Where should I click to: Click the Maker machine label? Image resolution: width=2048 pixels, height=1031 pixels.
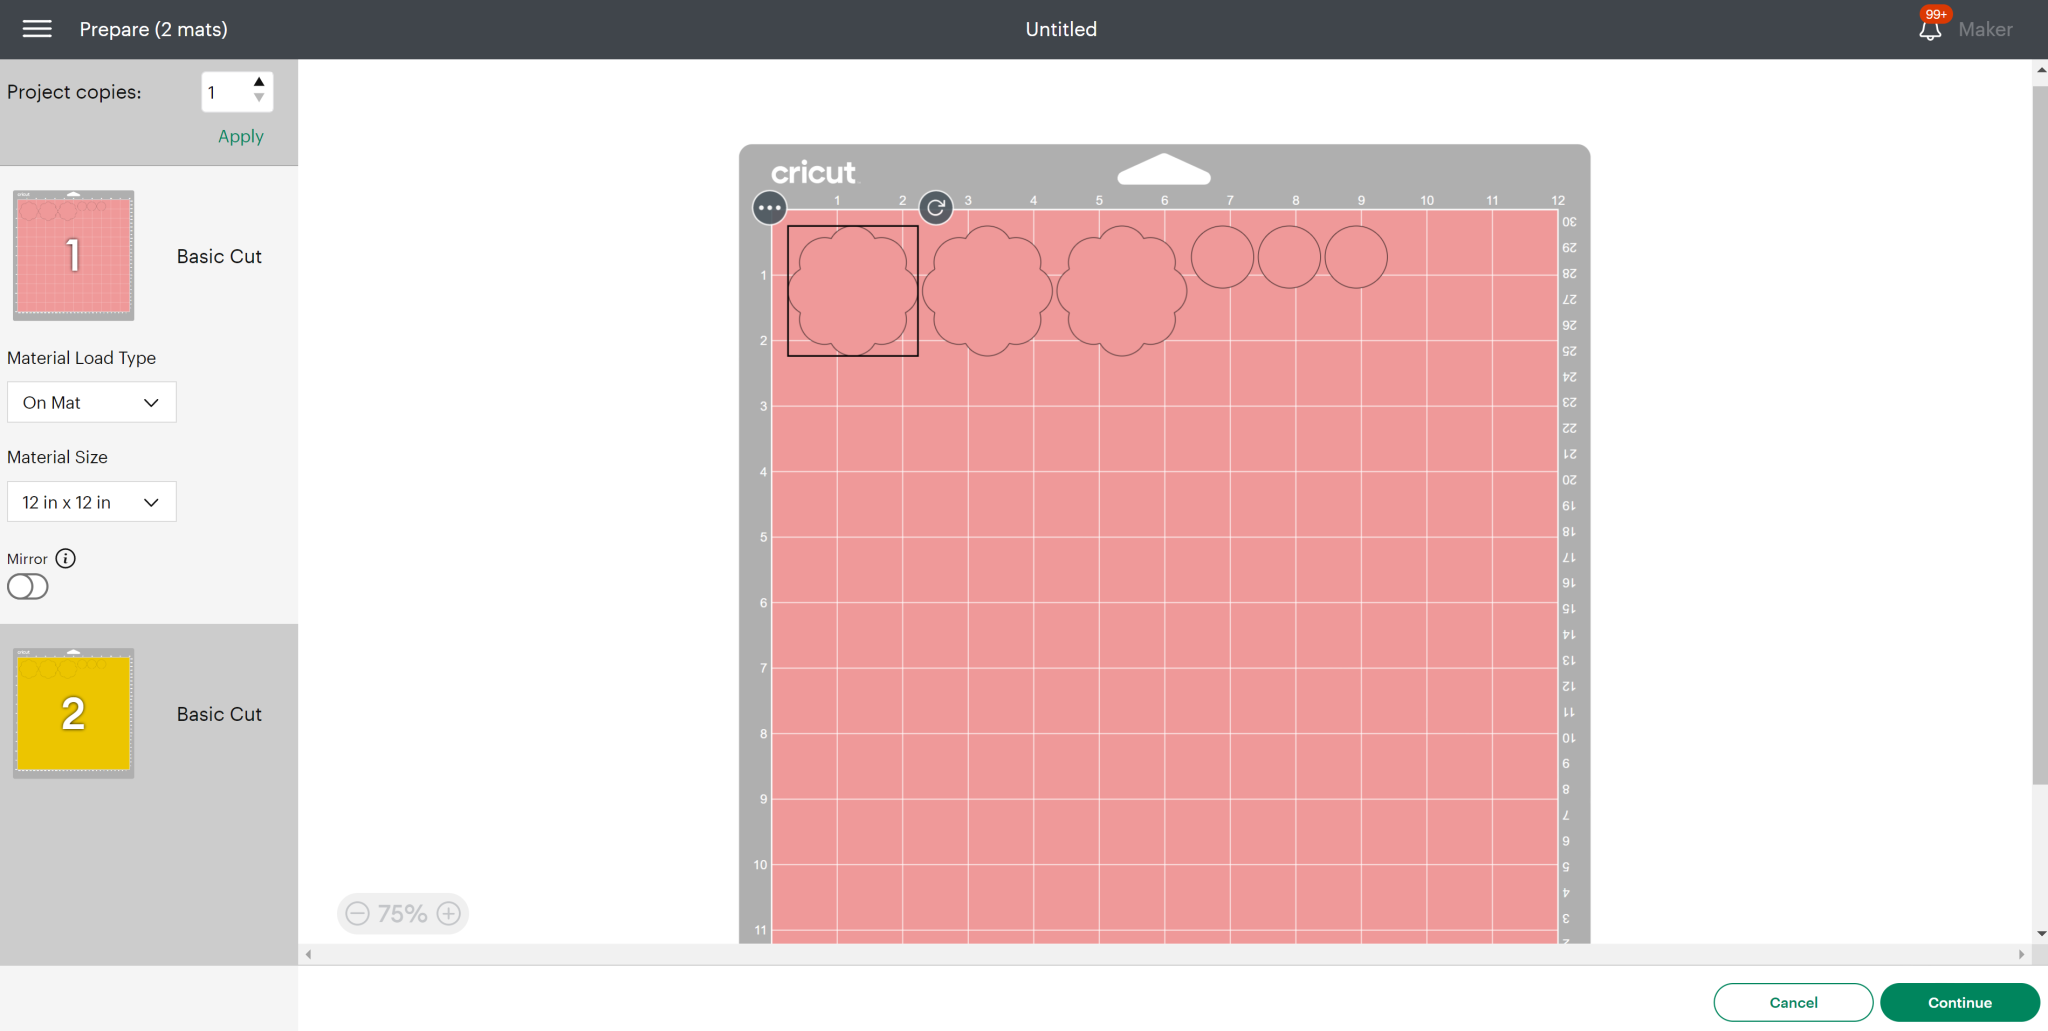[1985, 30]
